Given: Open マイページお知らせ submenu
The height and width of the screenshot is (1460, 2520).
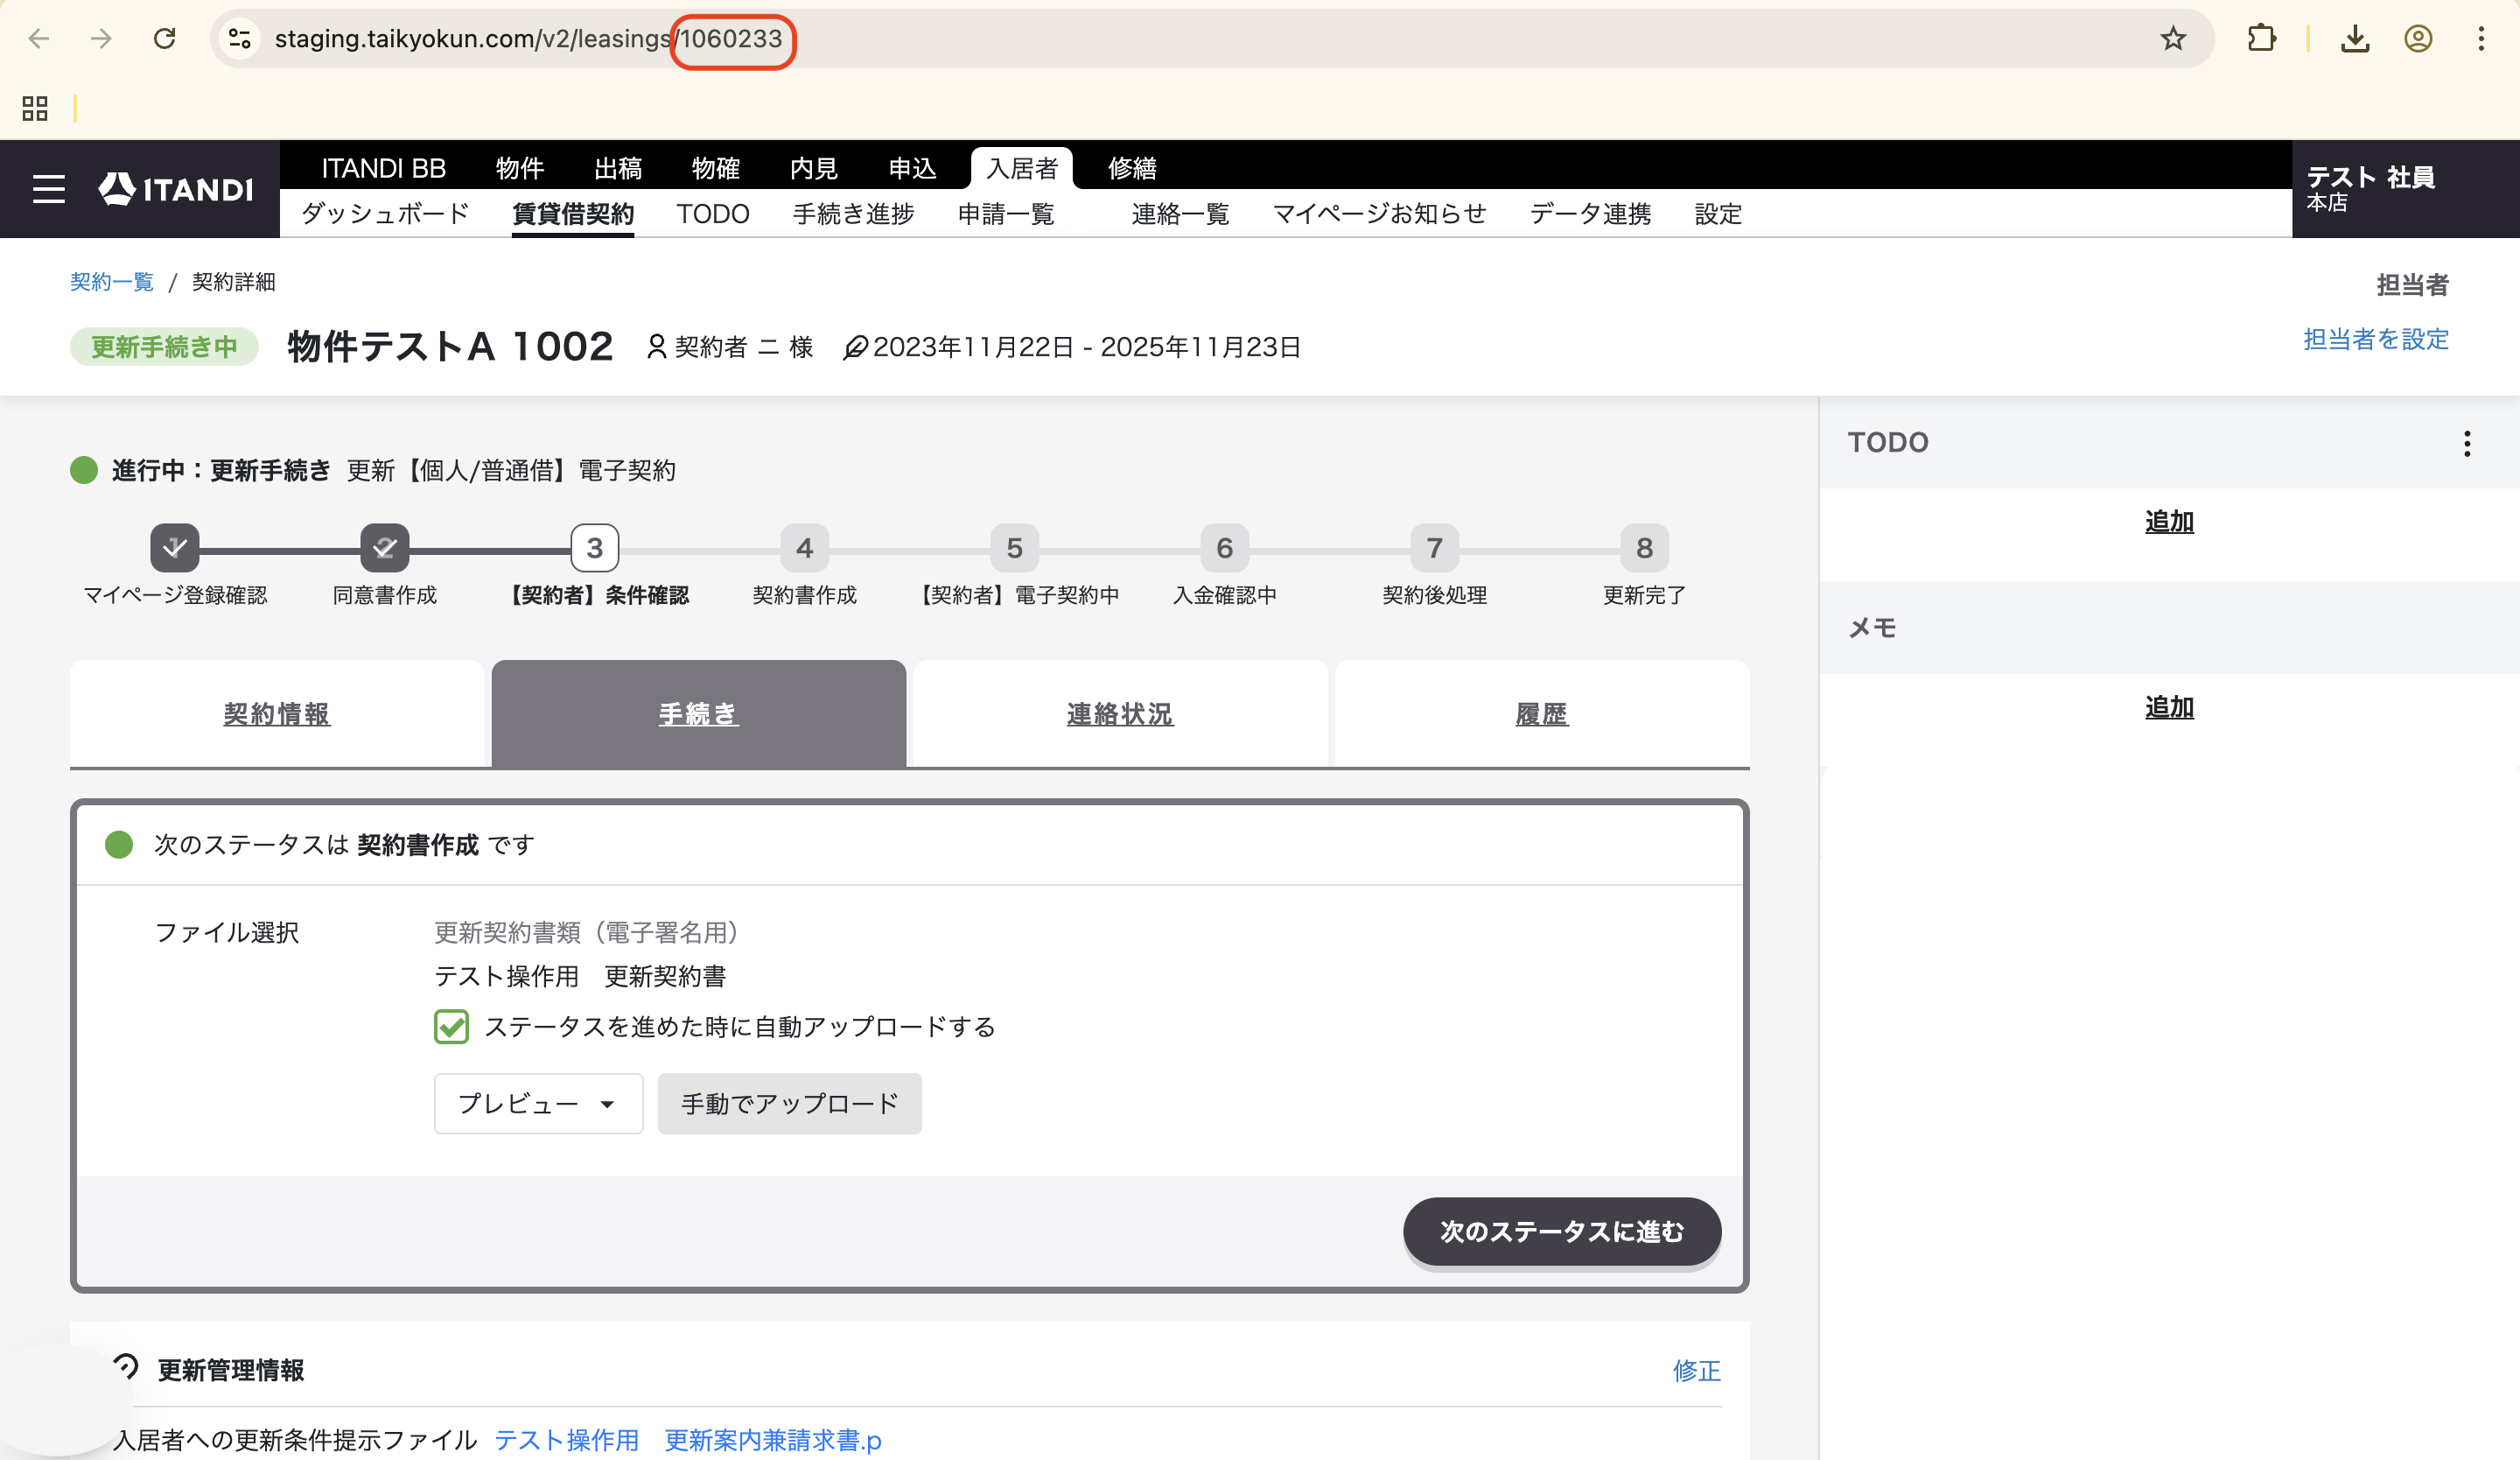Looking at the screenshot, I should pos(1380,214).
